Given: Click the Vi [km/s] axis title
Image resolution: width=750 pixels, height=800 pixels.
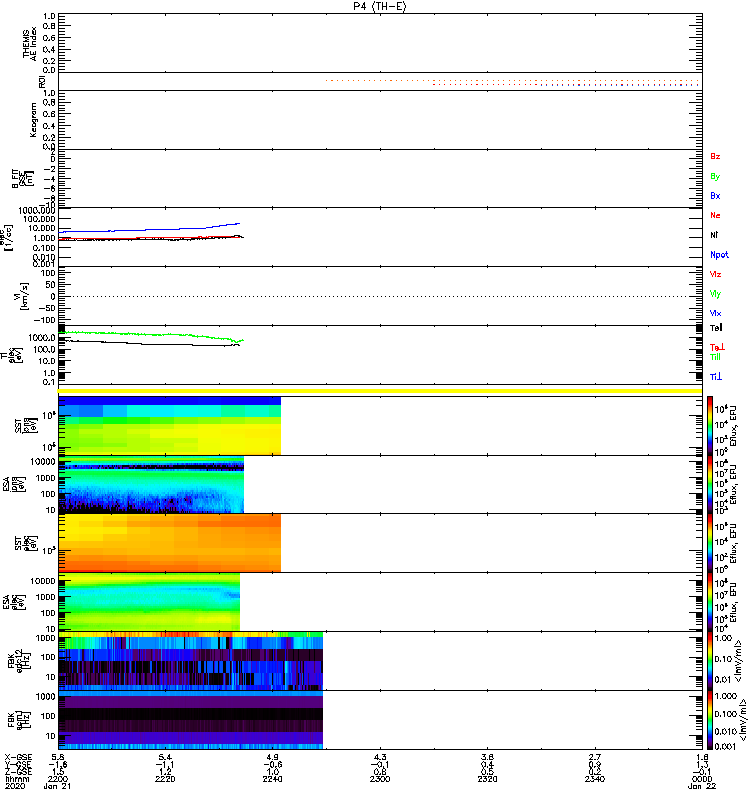Looking at the screenshot, I should pyautogui.click(x=23, y=296).
